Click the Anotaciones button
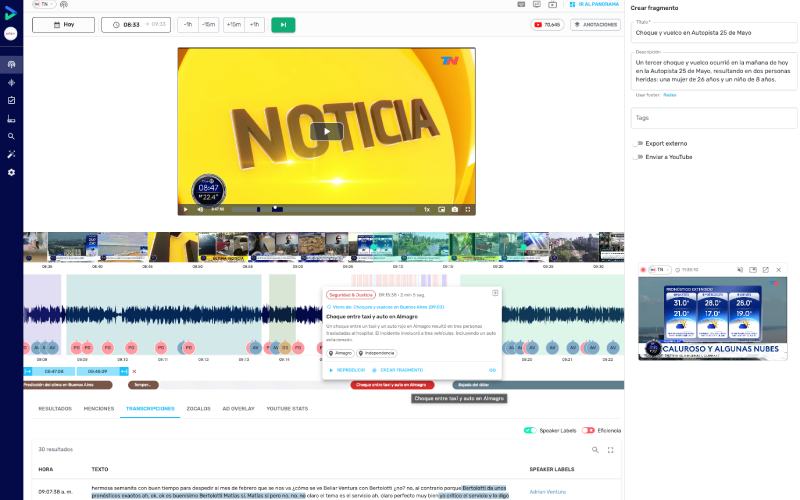The height and width of the screenshot is (500, 800). click(595, 24)
